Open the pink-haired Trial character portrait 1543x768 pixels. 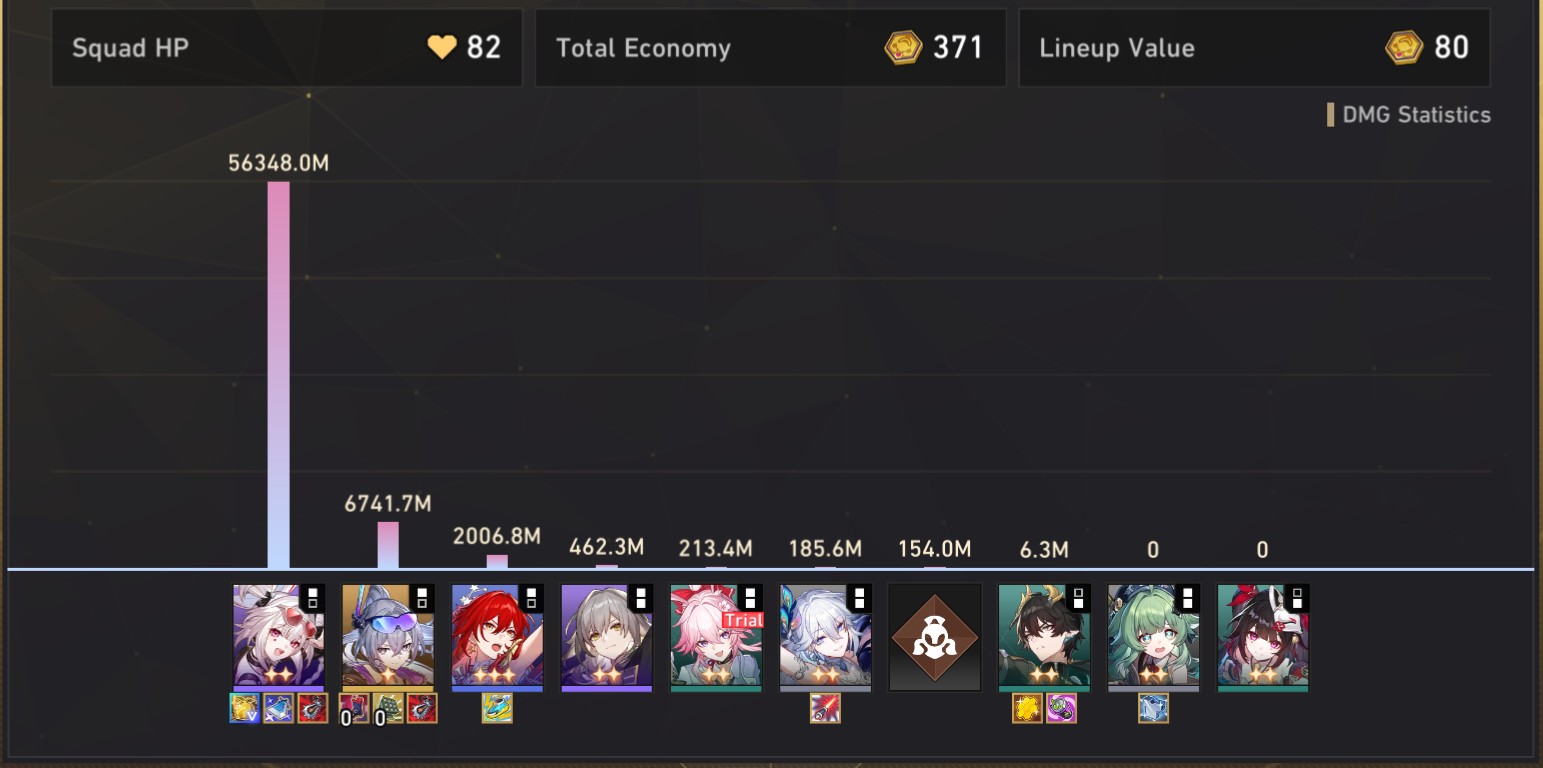click(x=716, y=637)
